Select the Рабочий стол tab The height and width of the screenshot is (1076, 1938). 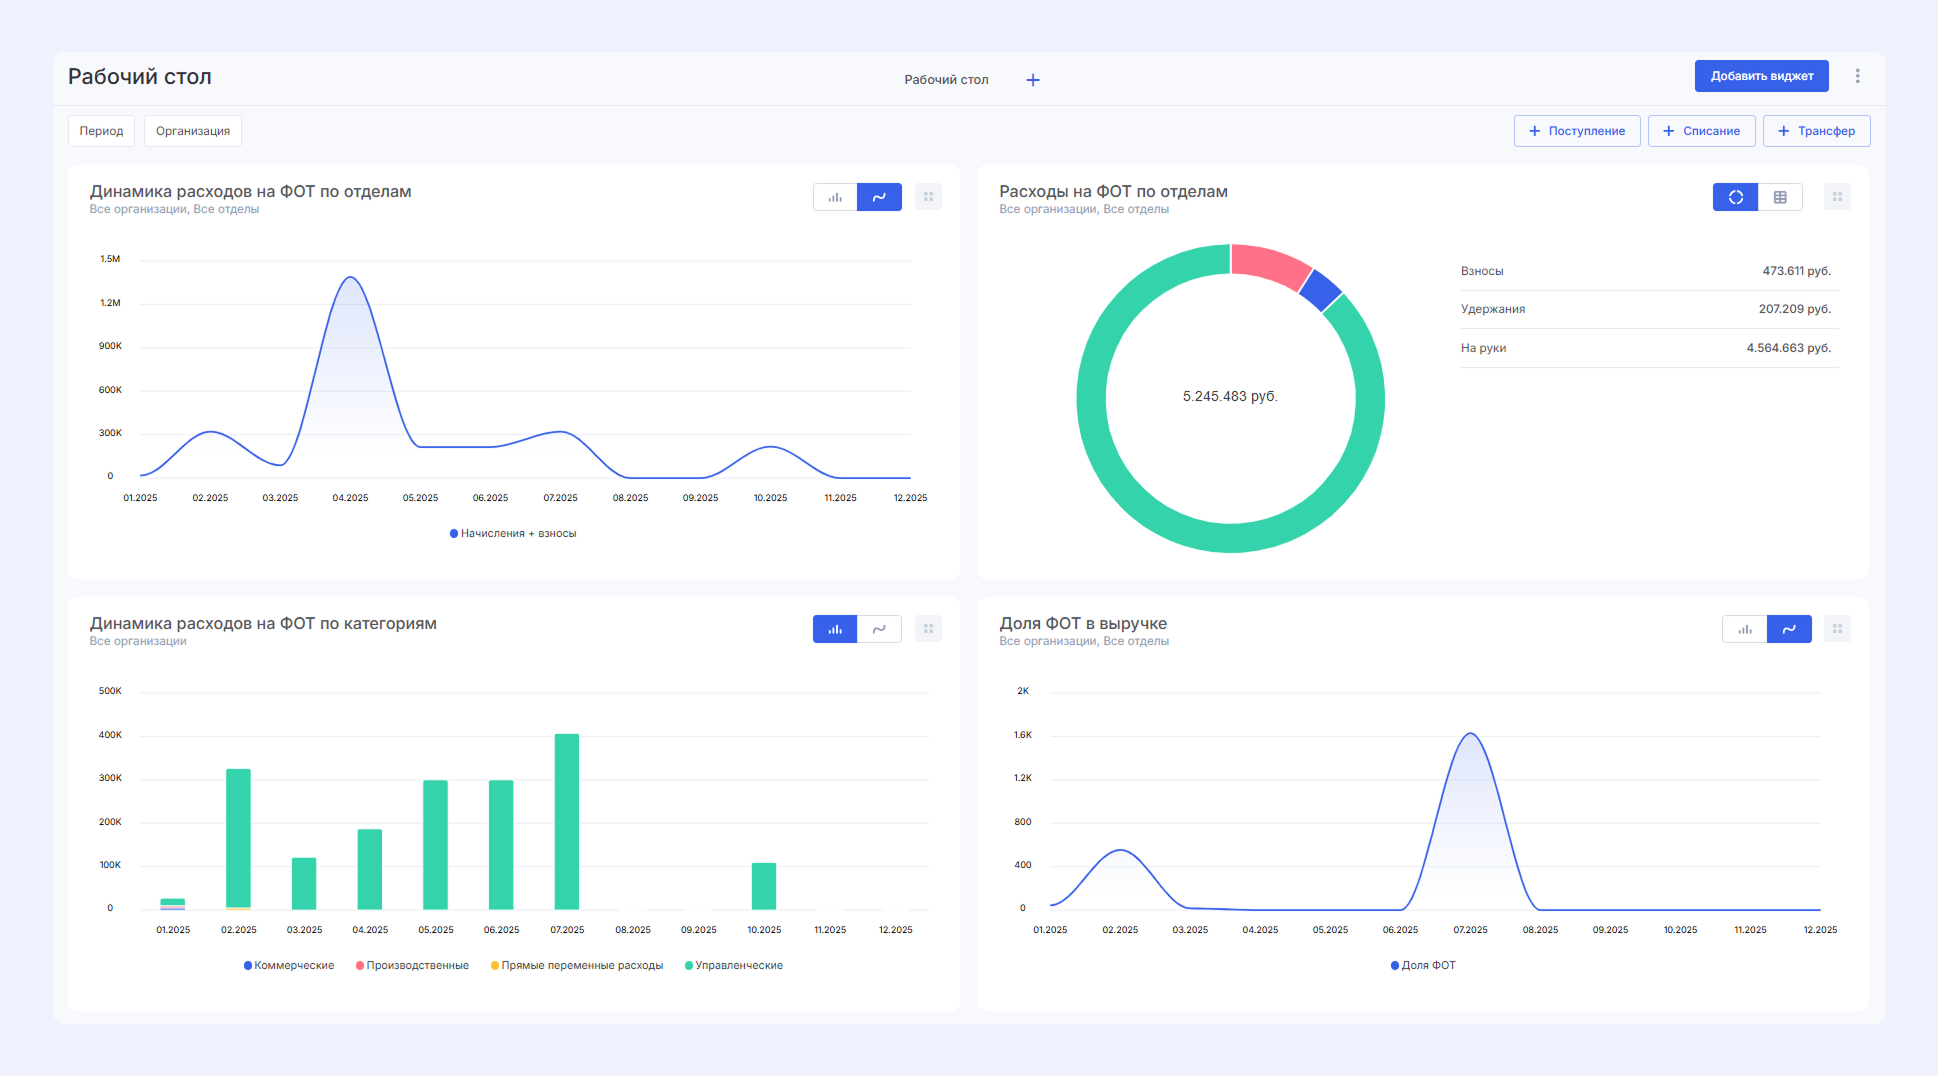click(946, 80)
